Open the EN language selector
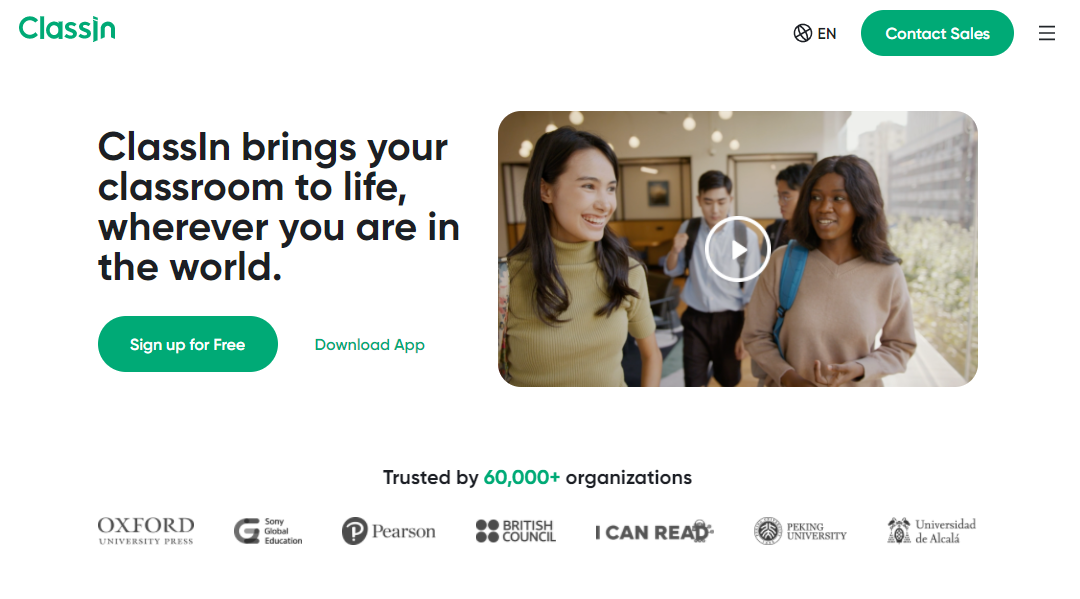This screenshot has width=1080, height=599. 815,33
